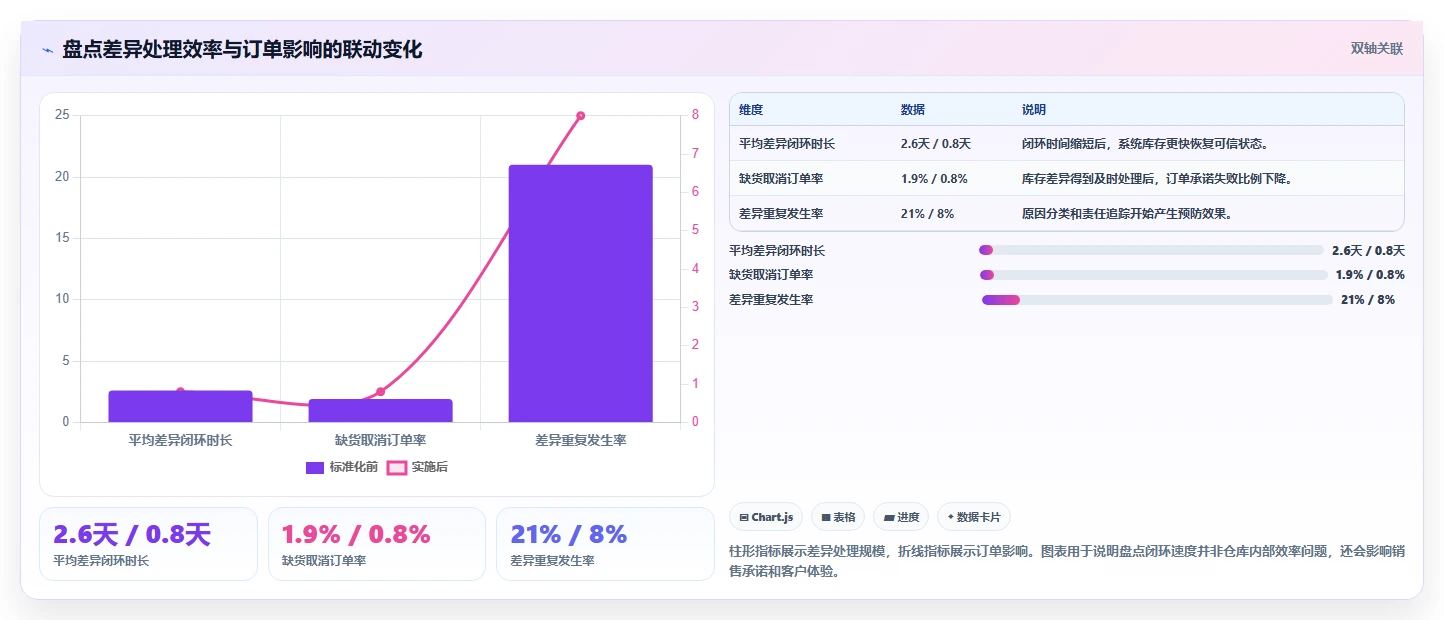
Task: Click the purple 标准化前 legend swatch
Action: coord(315,467)
